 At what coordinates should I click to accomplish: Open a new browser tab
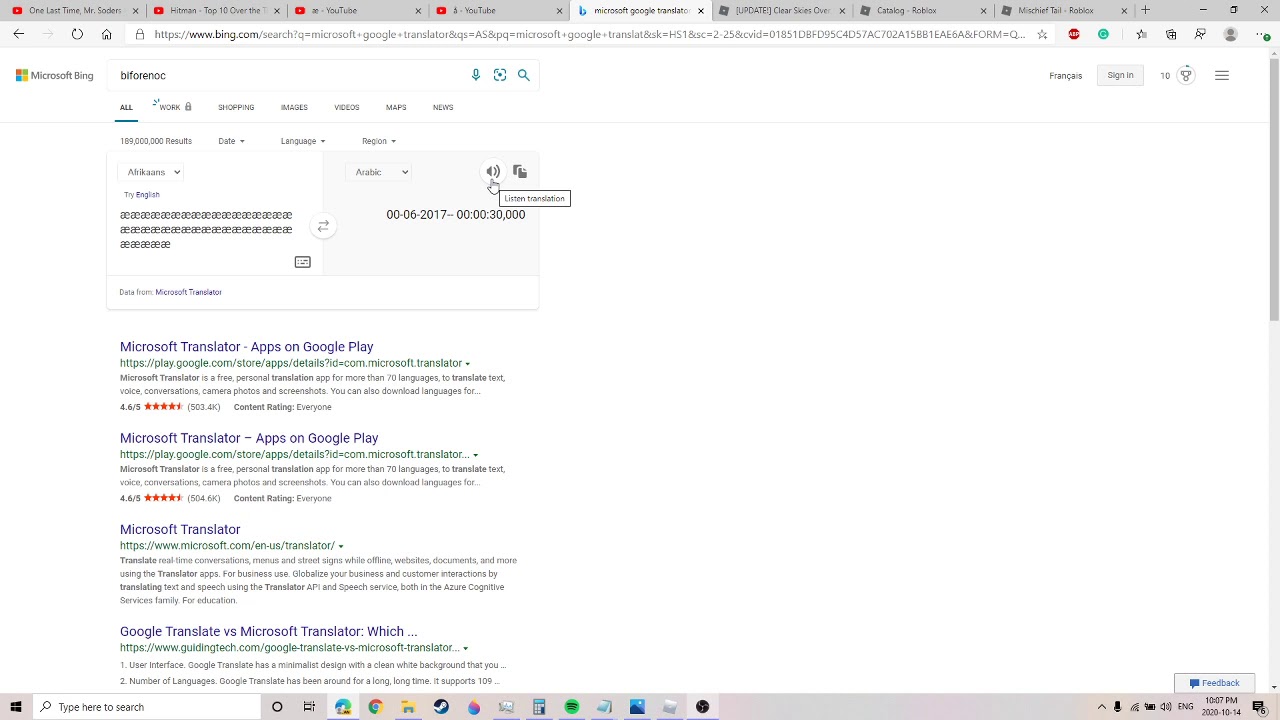(1145, 10)
